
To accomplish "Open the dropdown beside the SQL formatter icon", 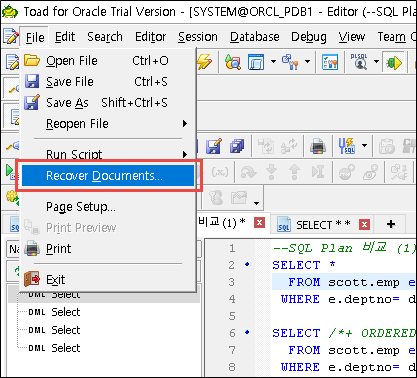I will 364,145.
